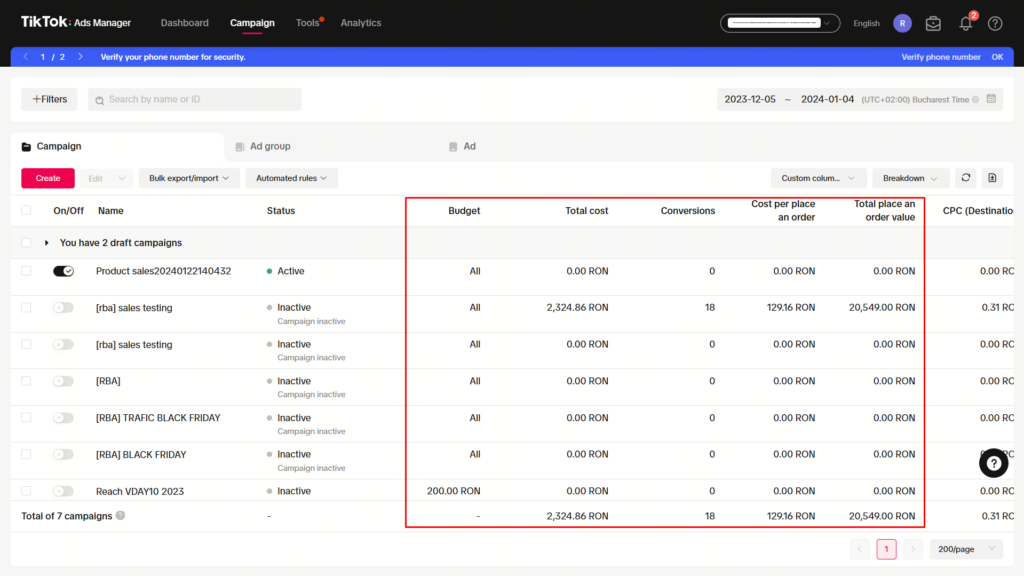Click the red Create button
1024x576 pixels.
point(48,178)
